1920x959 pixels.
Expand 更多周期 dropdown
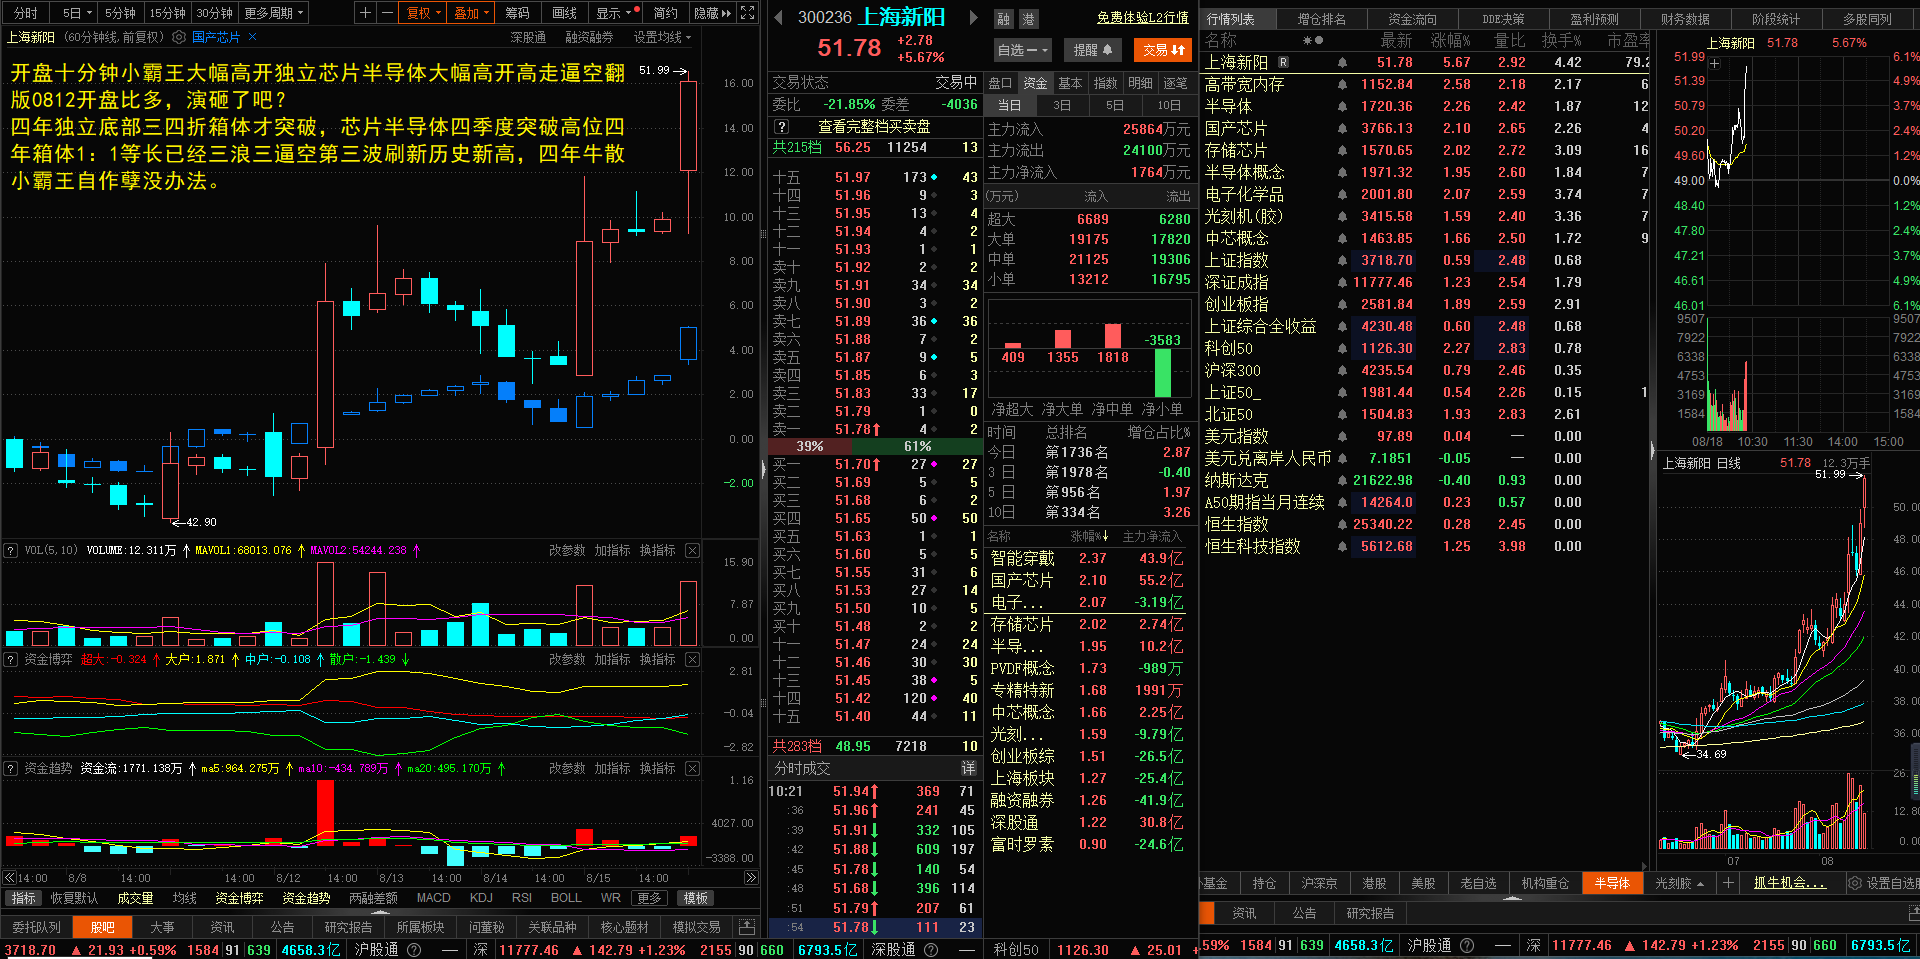274,13
